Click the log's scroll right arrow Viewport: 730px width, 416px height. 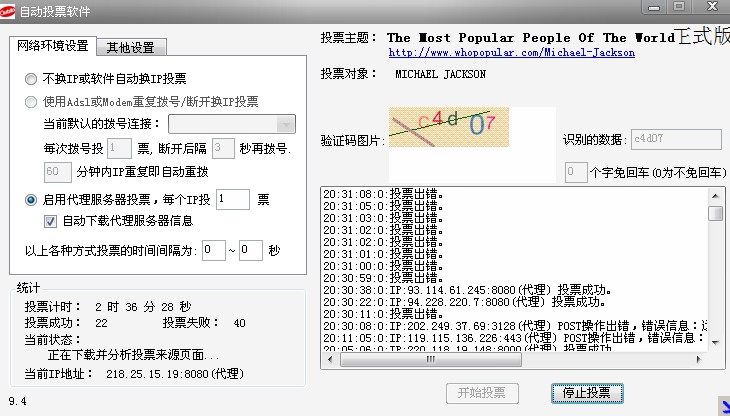699,359
